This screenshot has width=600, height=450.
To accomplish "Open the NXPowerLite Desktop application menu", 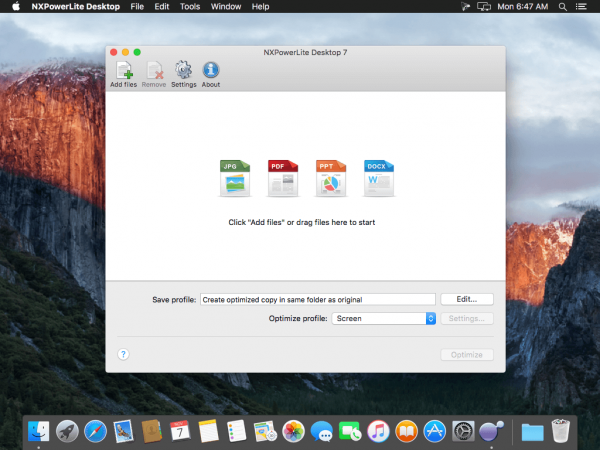I will pos(76,7).
